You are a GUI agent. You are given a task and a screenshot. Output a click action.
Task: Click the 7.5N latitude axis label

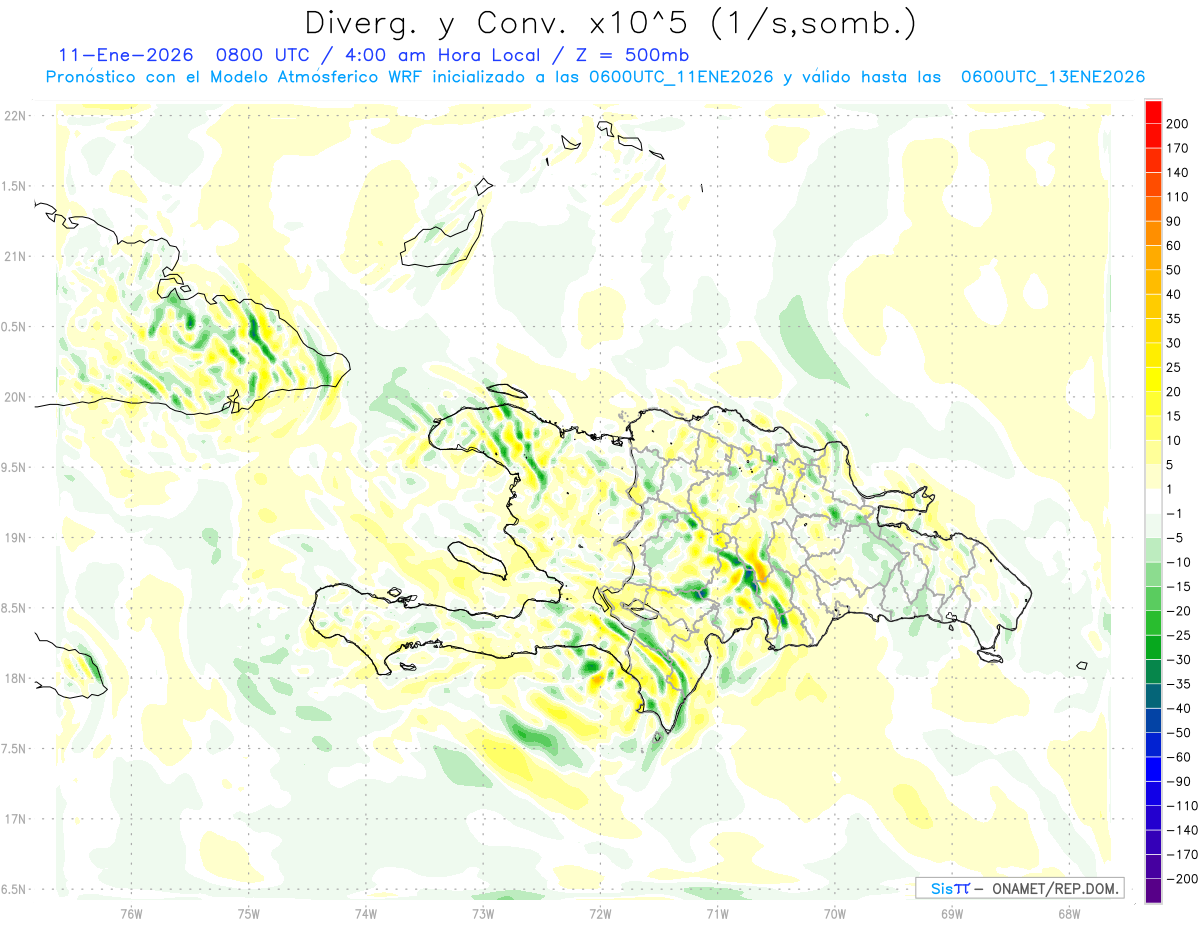[14, 748]
